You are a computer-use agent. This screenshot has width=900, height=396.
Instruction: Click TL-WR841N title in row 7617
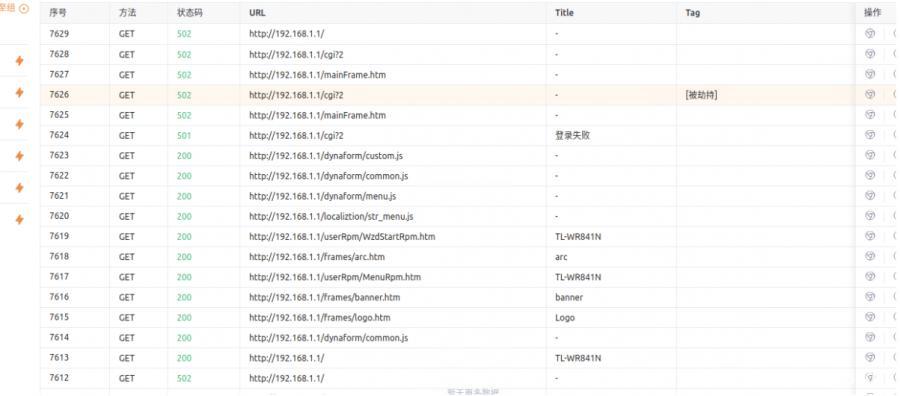(x=578, y=277)
